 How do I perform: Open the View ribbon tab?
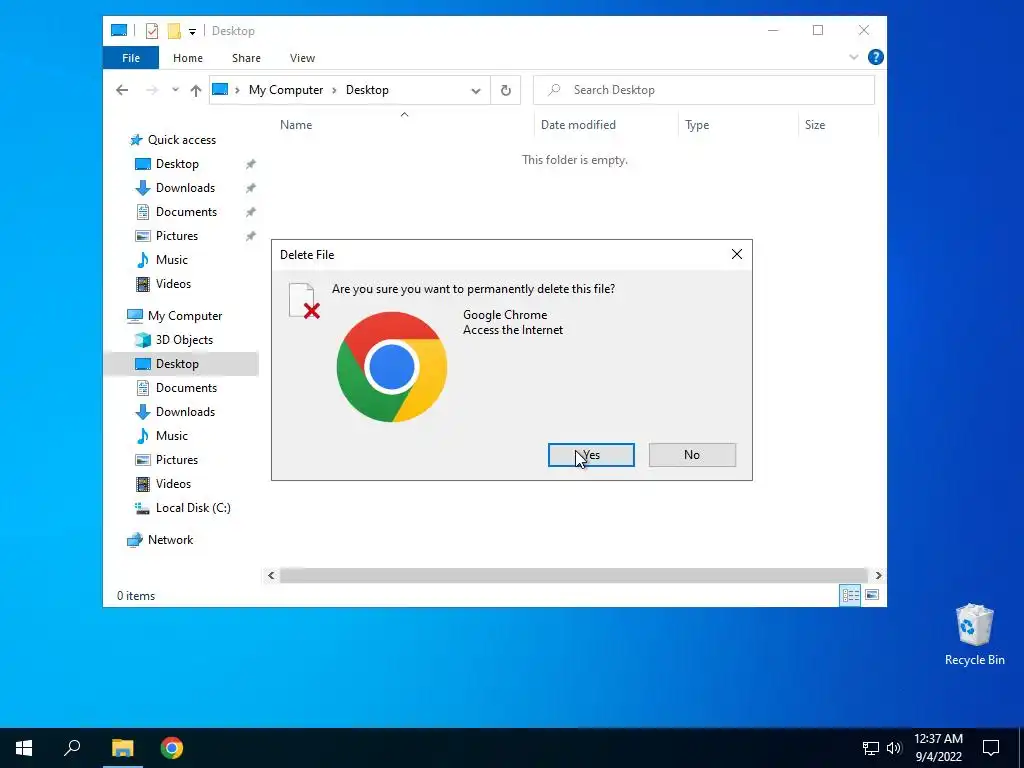coord(302,58)
